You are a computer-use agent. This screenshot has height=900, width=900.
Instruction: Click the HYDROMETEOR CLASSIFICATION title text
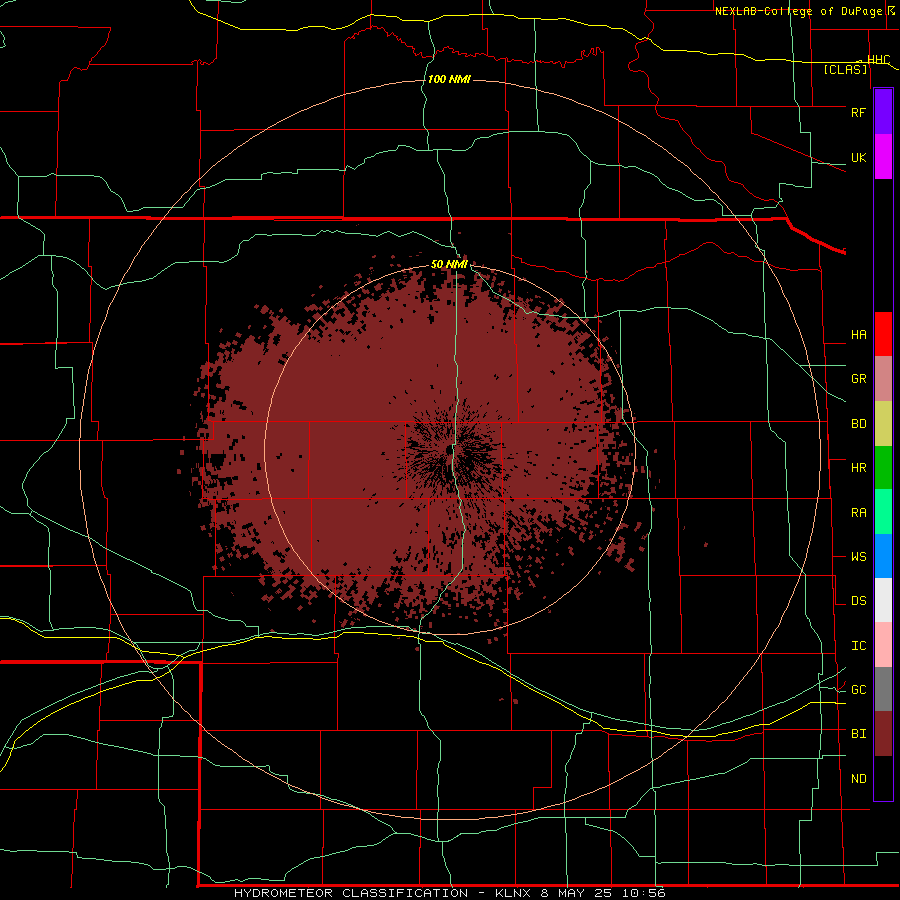click(351, 893)
